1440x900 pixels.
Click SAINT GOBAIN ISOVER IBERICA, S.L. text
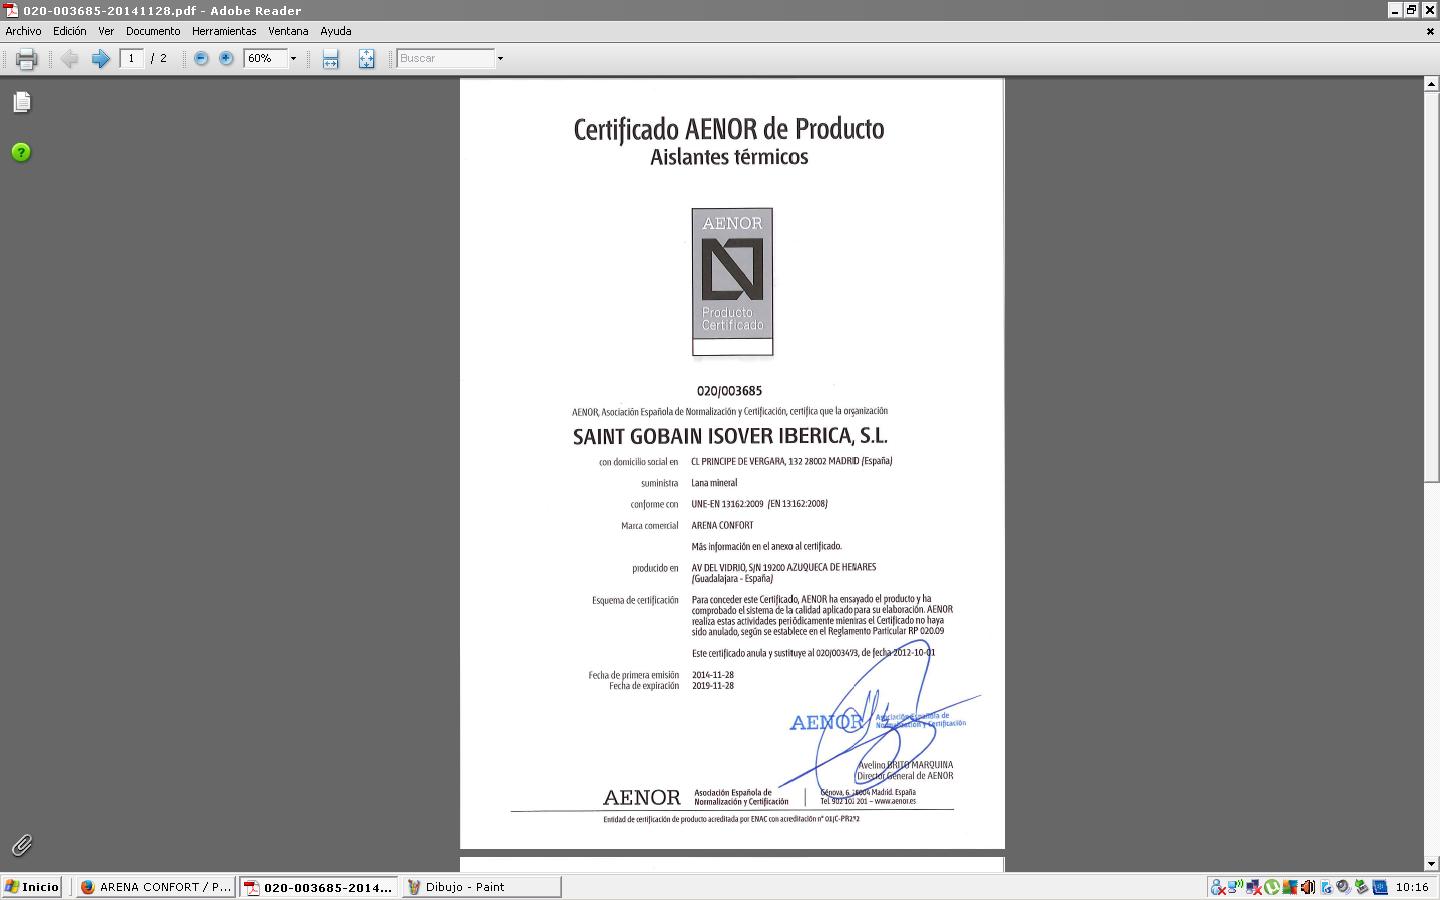pos(730,436)
